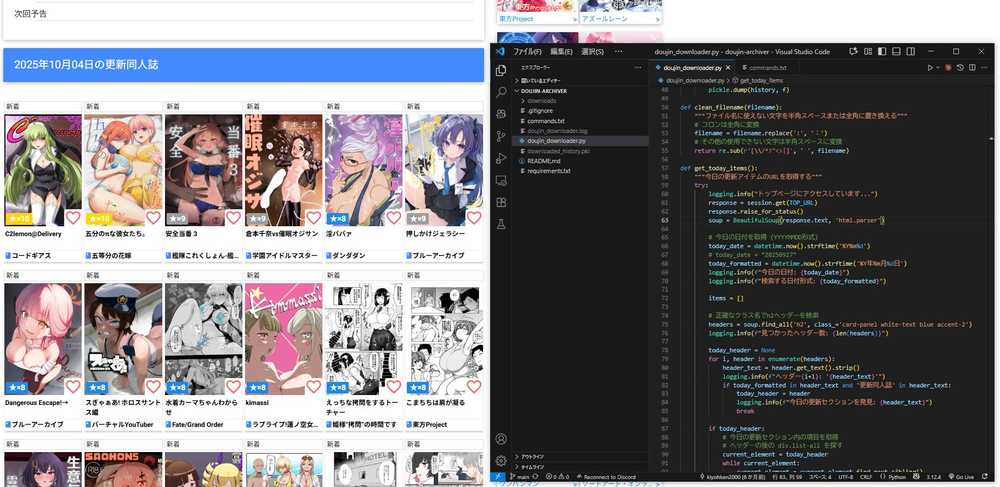Open the timeline history icon in editor toolbar
Viewport: 1000px width, 487px height.
tap(960, 68)
